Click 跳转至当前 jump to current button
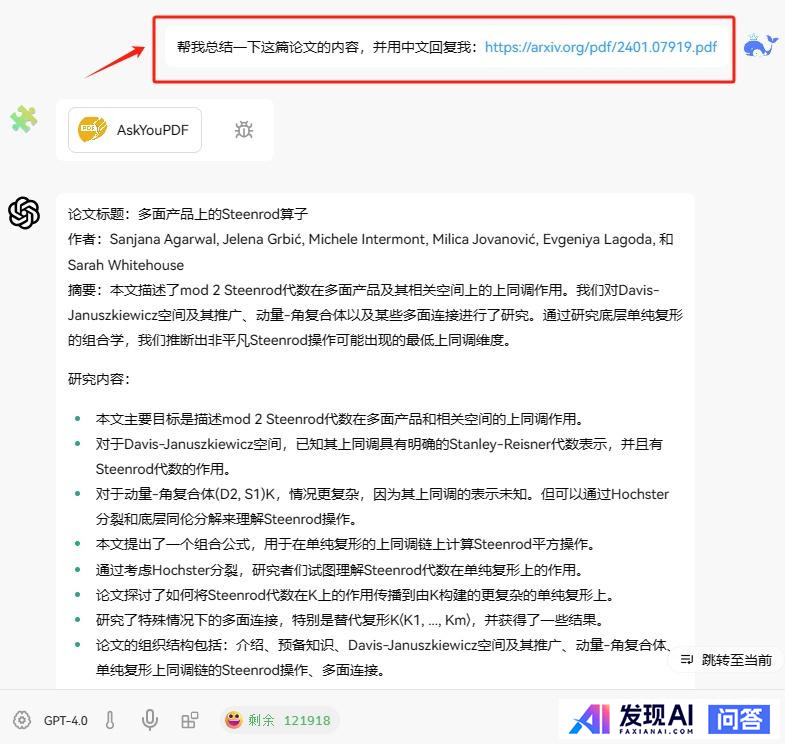 click(726, 660)
